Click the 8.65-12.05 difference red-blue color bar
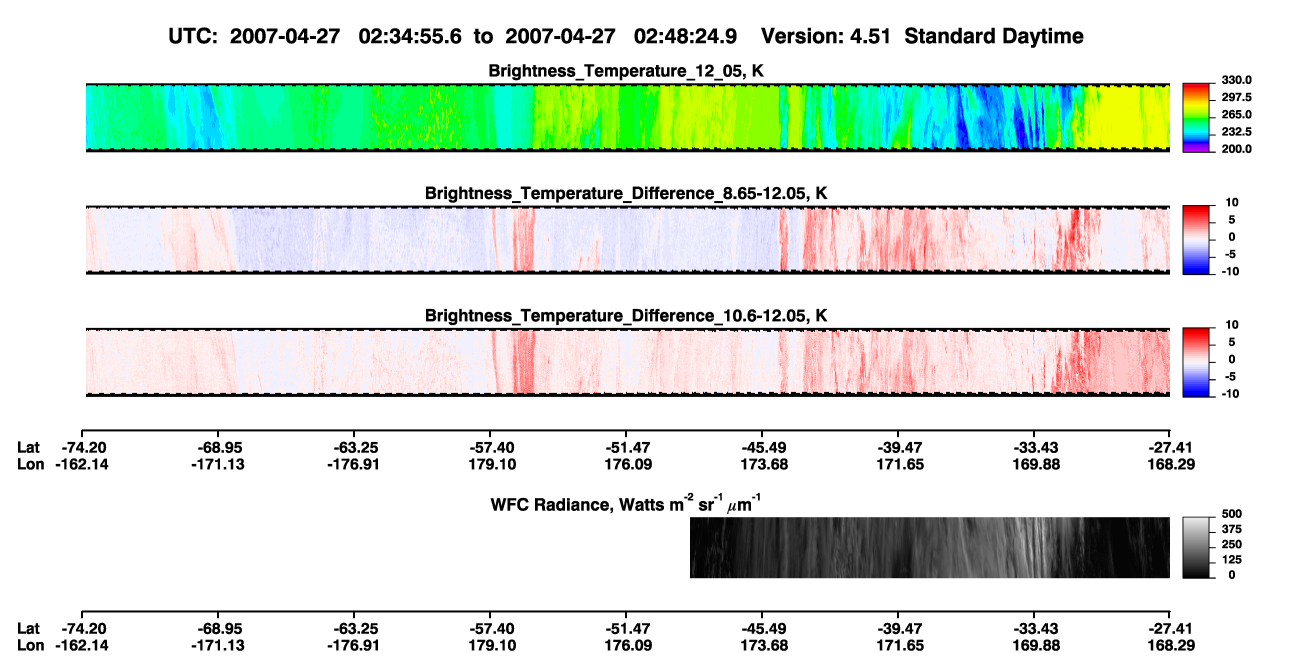 pos(1195,239)
